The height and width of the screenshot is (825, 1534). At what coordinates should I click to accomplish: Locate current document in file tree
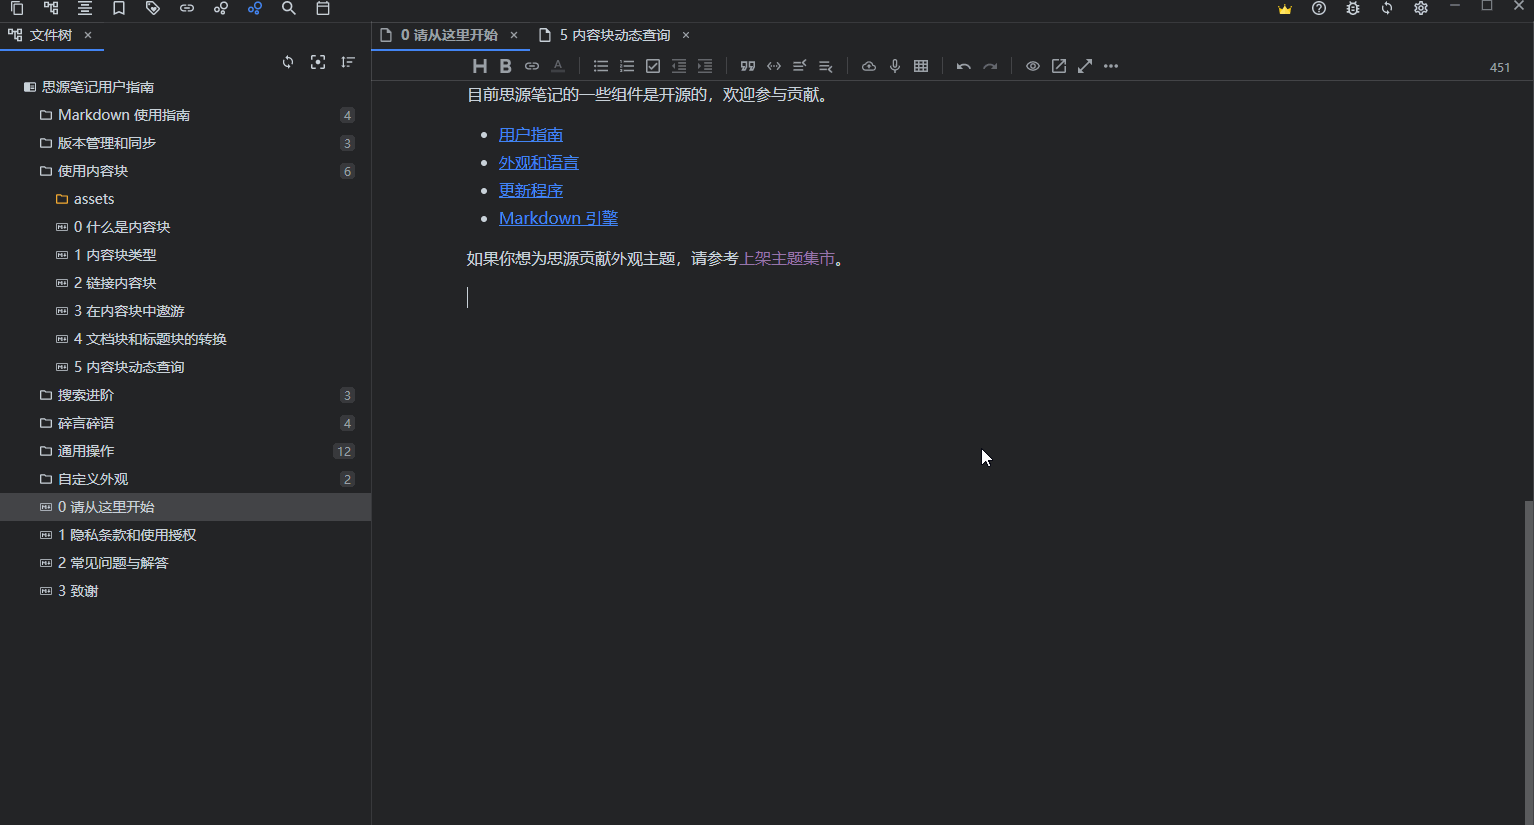click(x=317, y=62)
